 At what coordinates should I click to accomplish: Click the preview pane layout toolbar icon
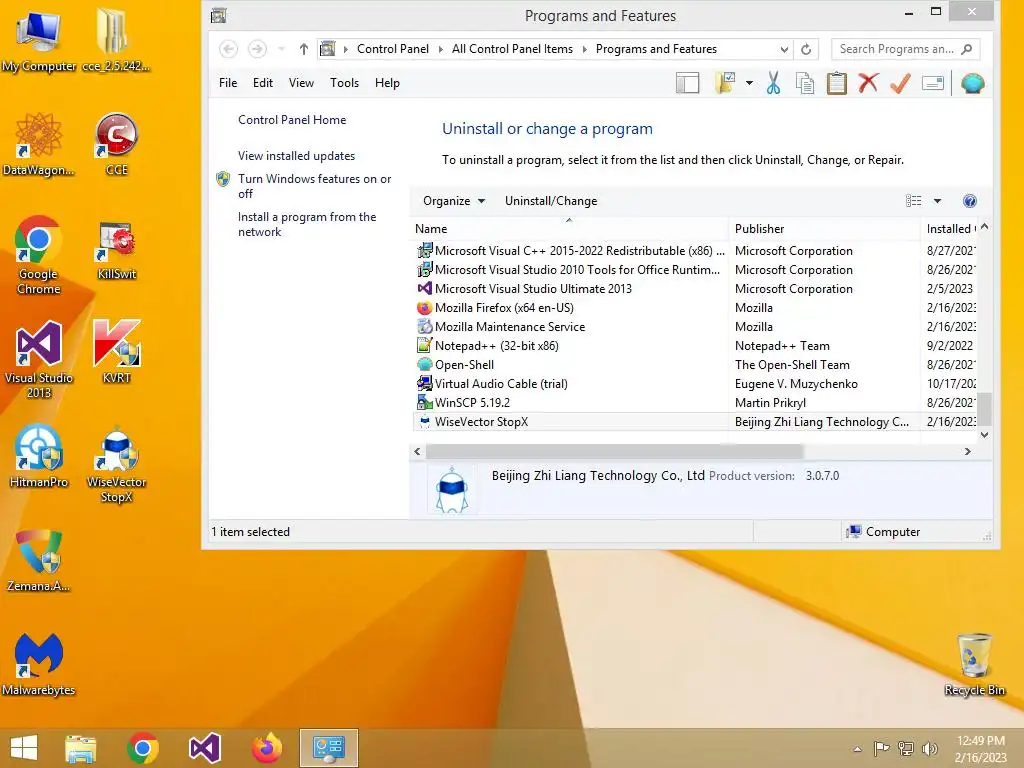pos(687,84)
